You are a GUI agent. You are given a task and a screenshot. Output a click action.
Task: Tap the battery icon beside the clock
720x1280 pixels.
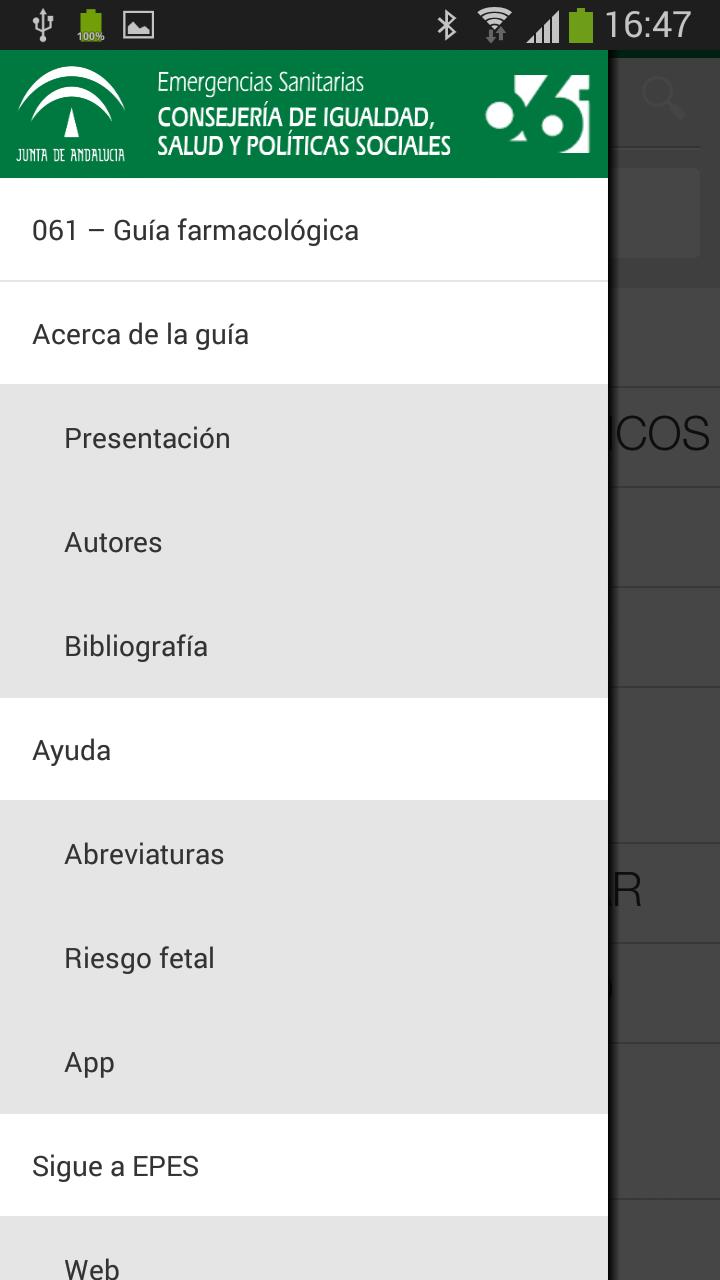click(581, 24)
